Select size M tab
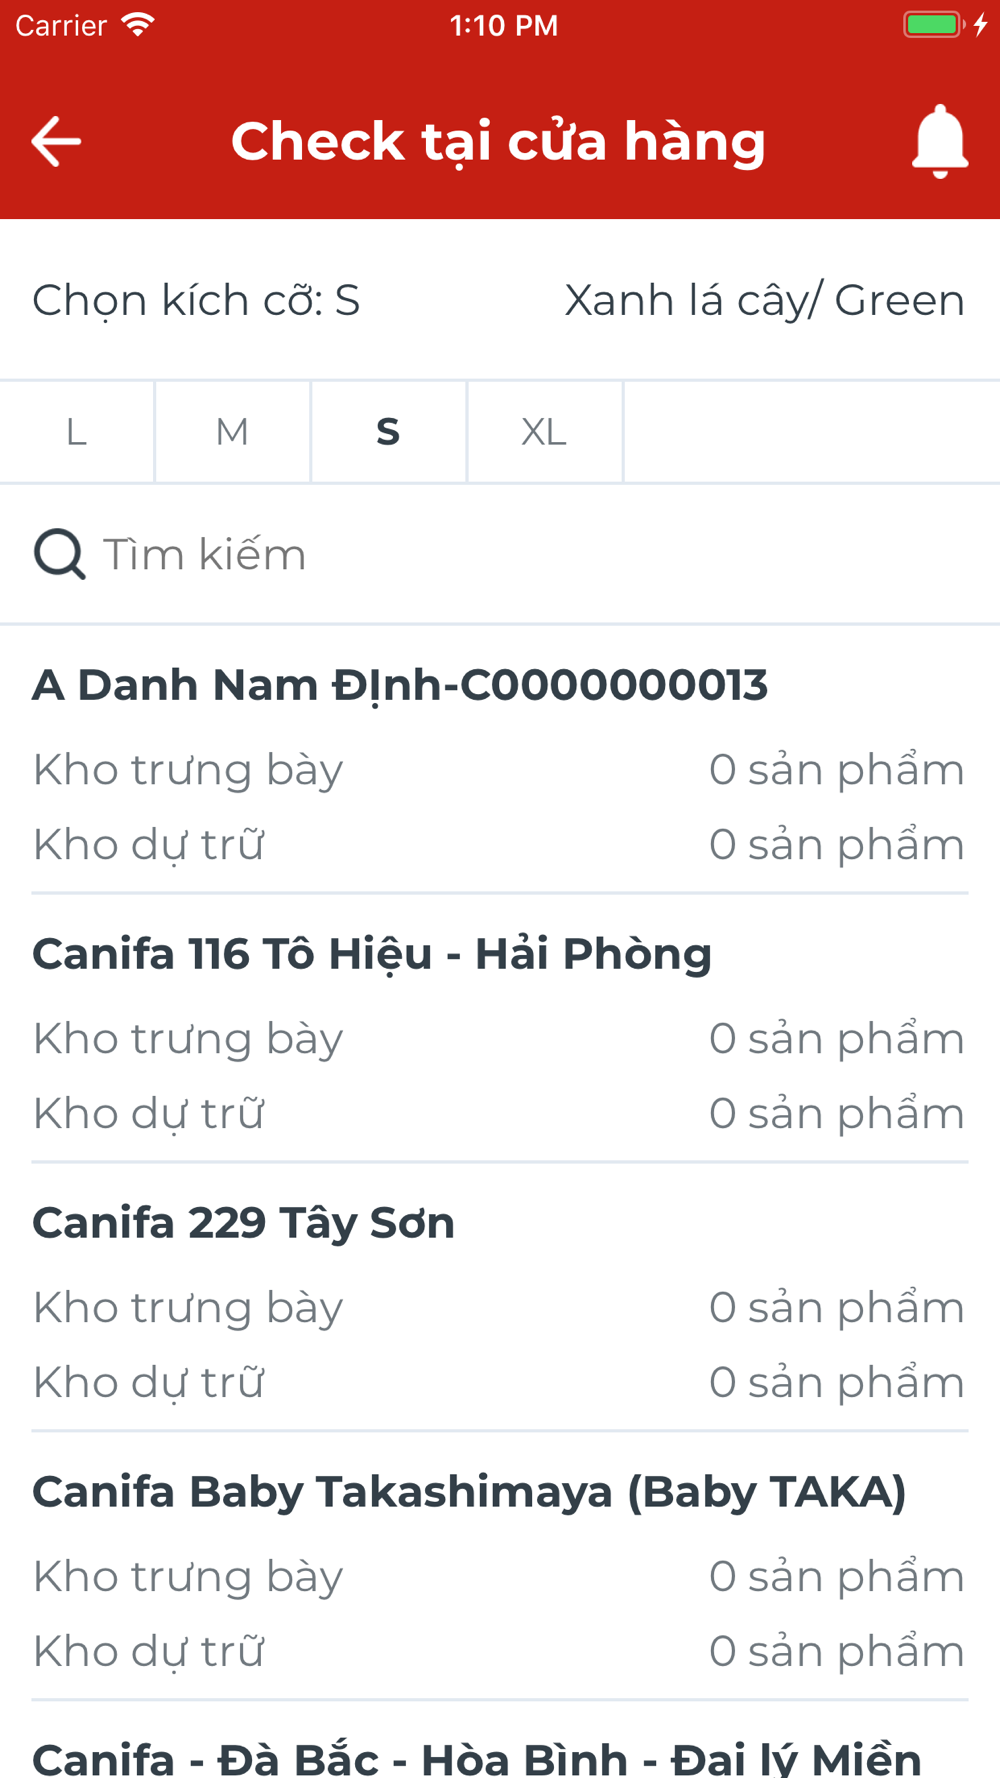Screen dimensions: 1000x1778 tap(232, 432)
